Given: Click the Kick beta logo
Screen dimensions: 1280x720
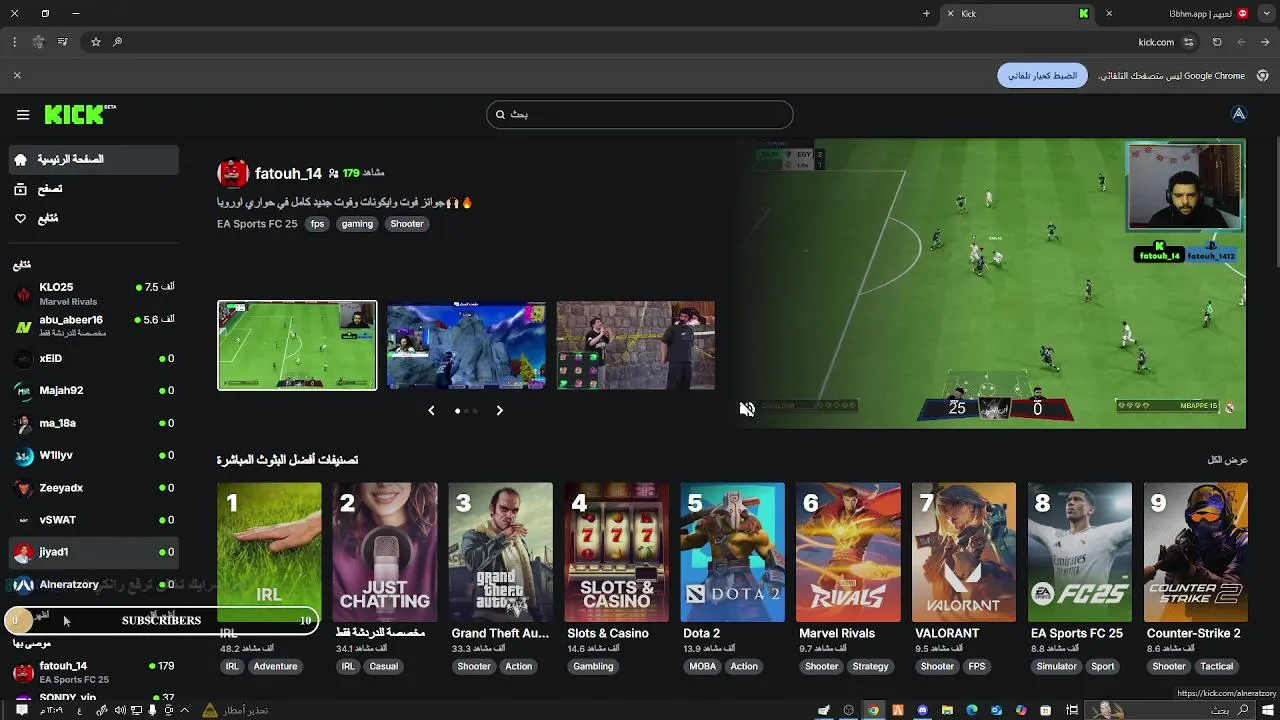Looking at the screenshot, I should (x=80, y=115).
